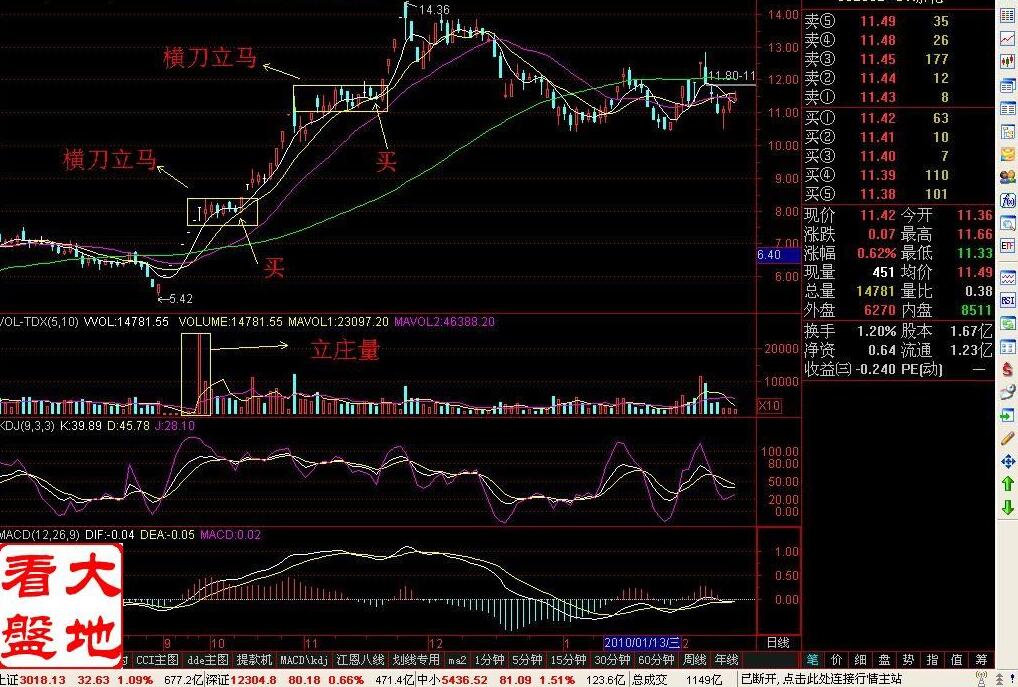Click the red dollar sign icon
This screenshot has height=687, width=1018.
point(1008,369)
